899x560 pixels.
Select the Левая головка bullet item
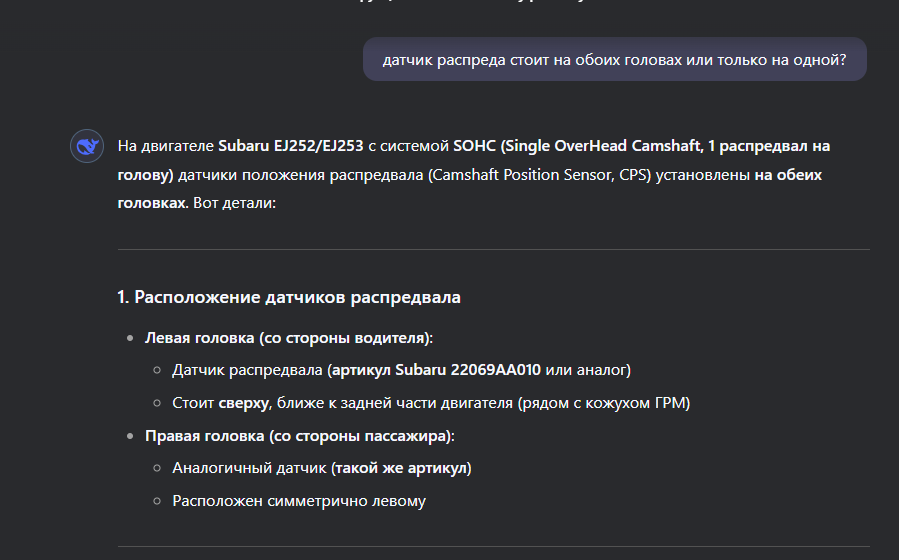click(x=288, y=338)
